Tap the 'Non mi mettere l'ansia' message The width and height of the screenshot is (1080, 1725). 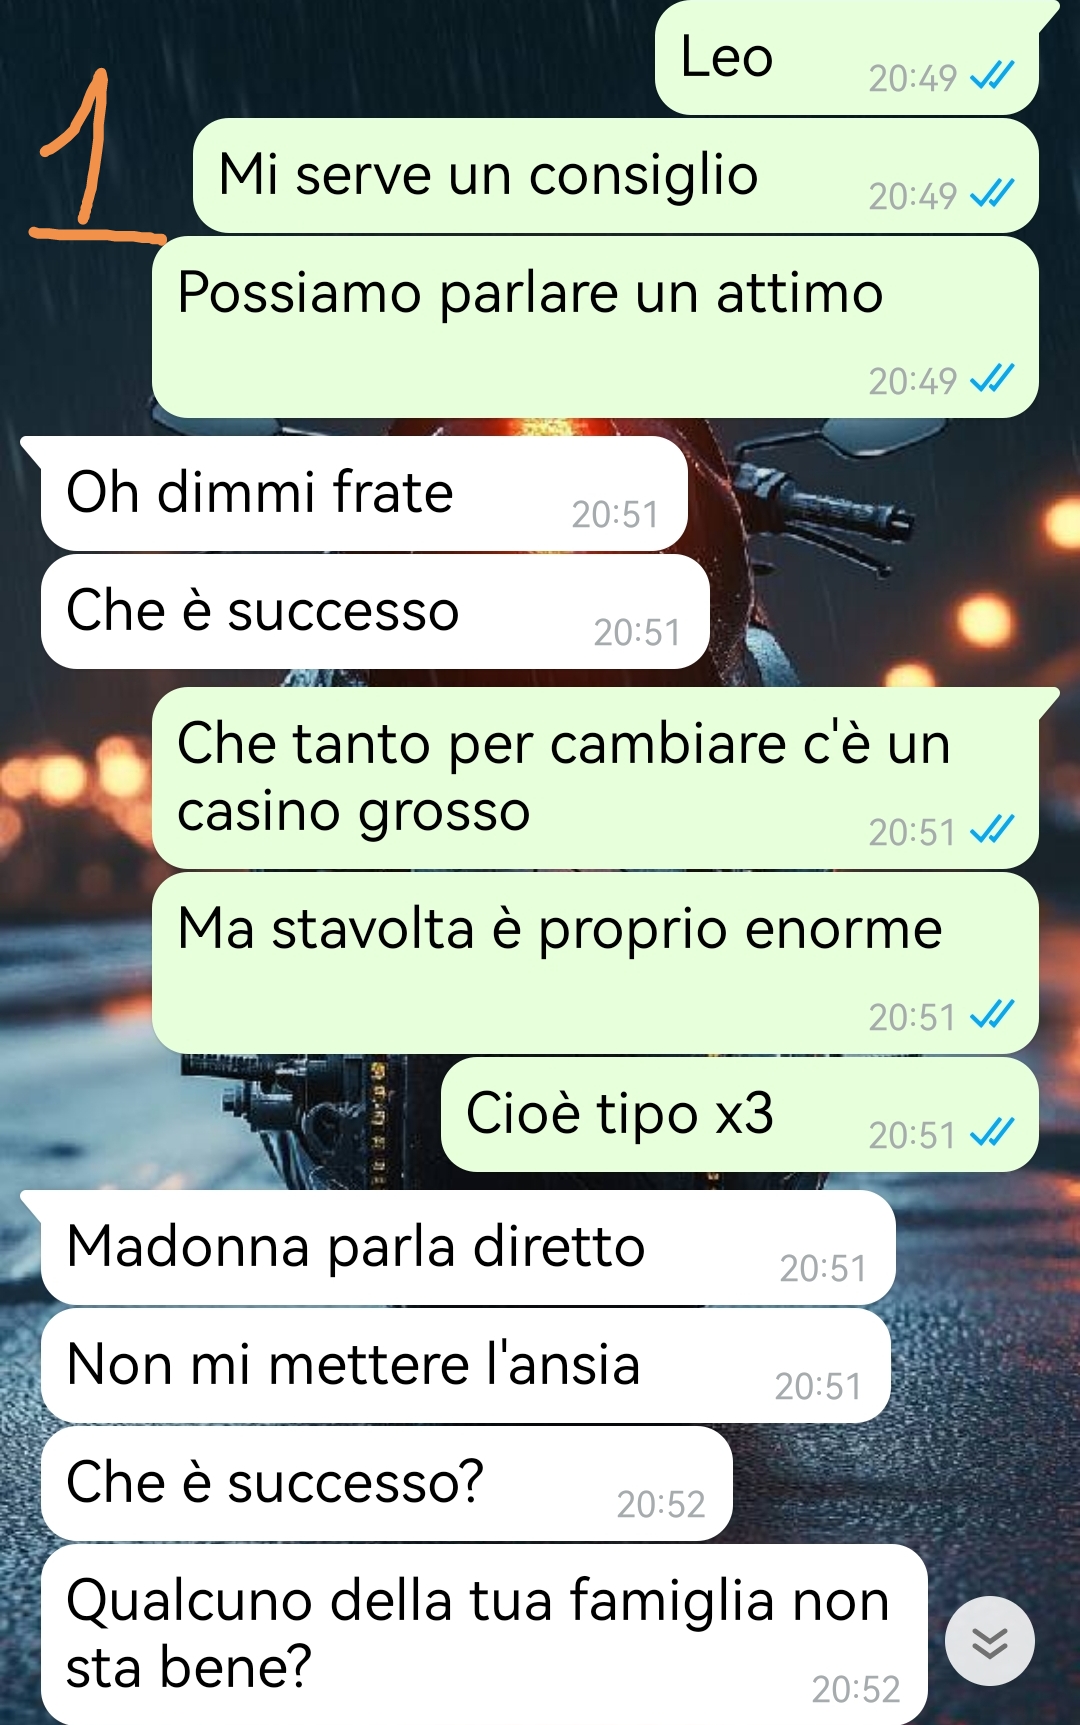point(465,1366)
